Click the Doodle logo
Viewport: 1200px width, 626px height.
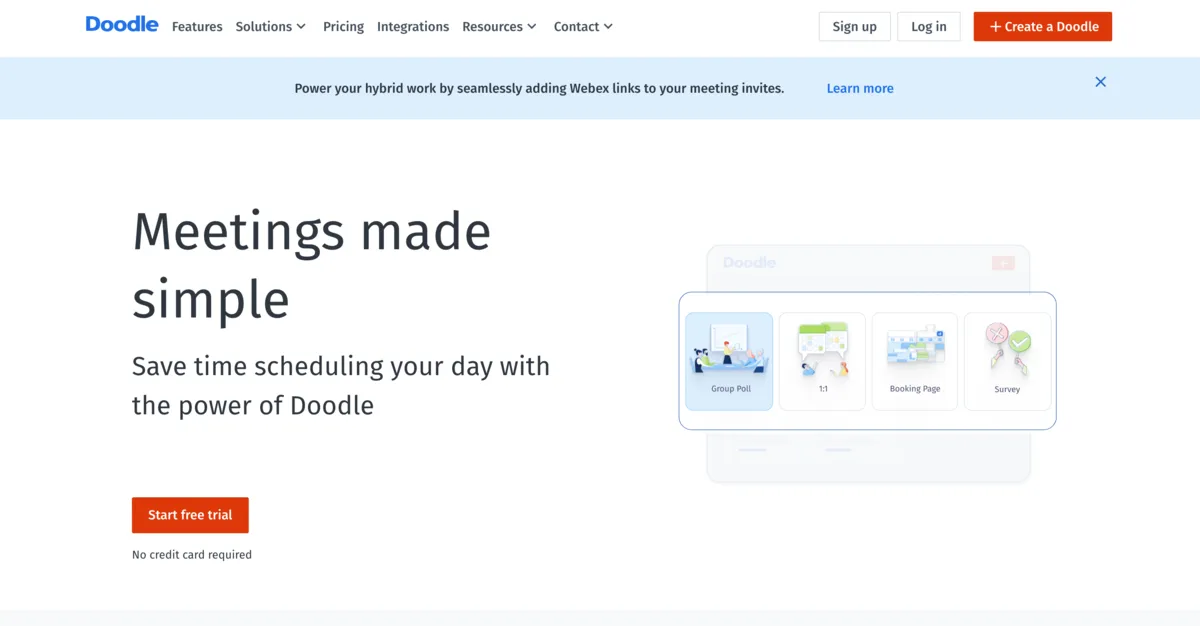click(121, 24)
